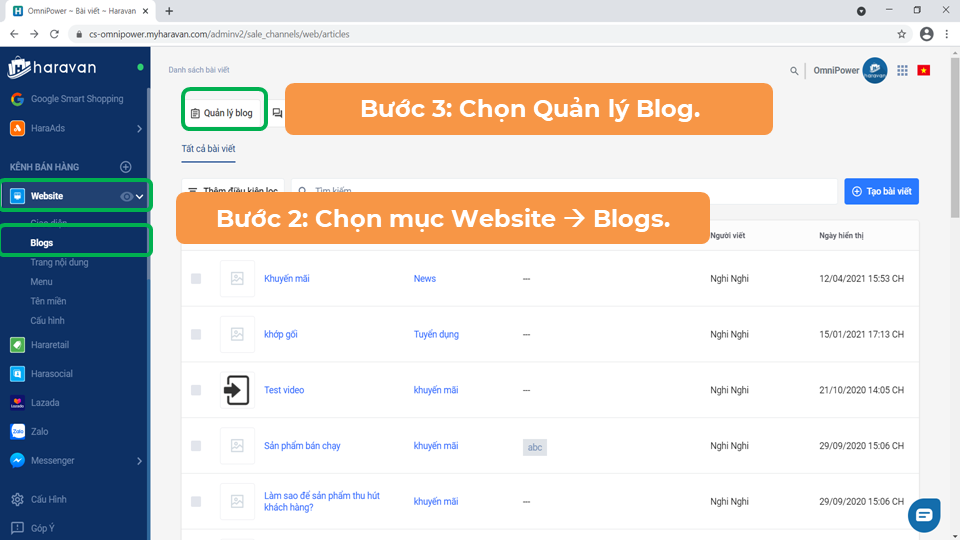Click comments icon beside Quản lý blog
960x540 pixels.
pyautogui.click(x=277, y=113)
